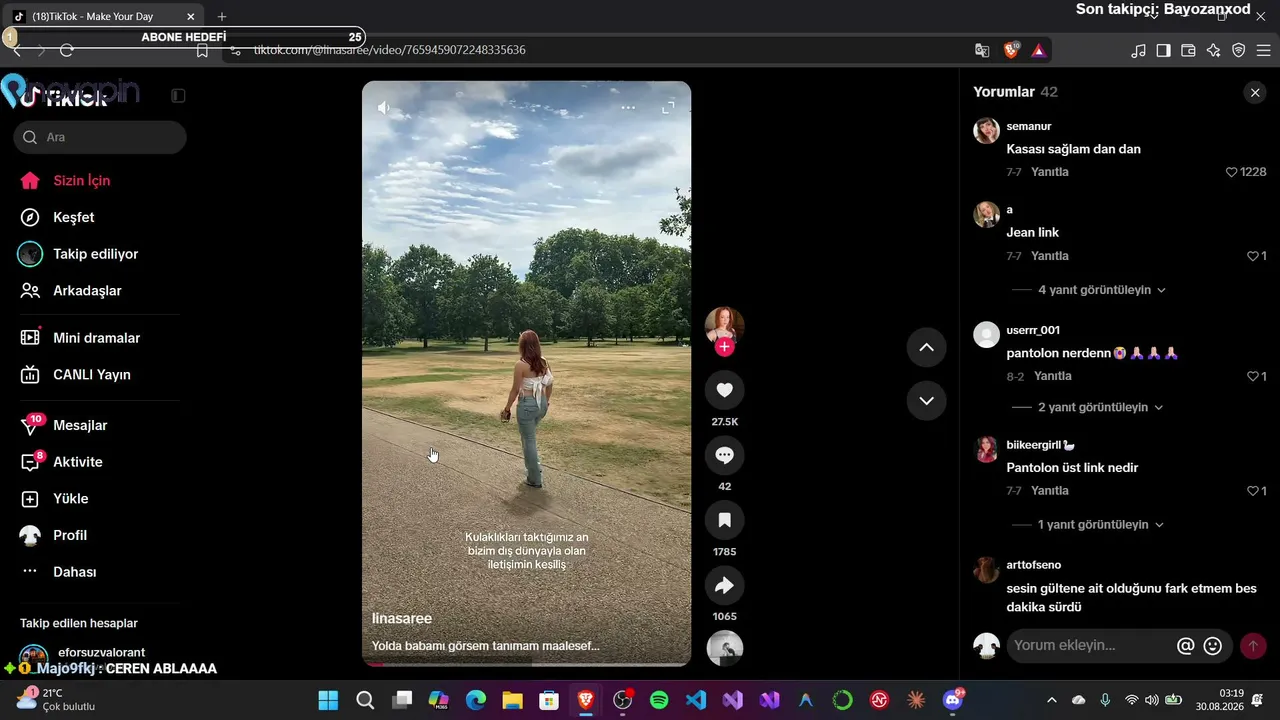
Task: Like semanur's comment with 1228 likes
Action: (1232, 172)
